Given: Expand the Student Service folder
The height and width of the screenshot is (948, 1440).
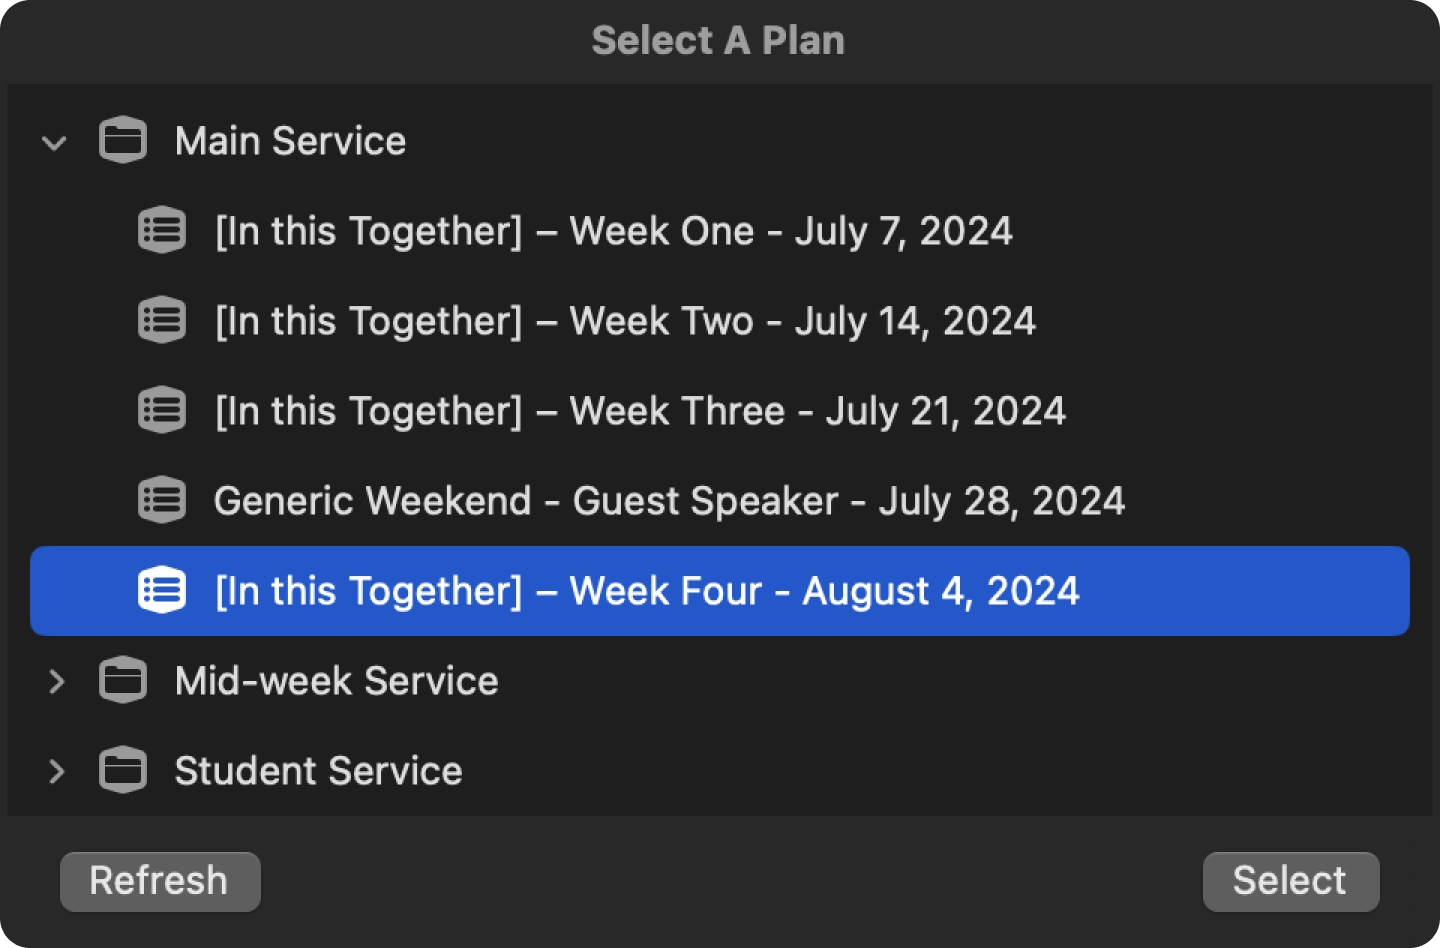Looking at the screenshot, I should click(x=57, y=770).
